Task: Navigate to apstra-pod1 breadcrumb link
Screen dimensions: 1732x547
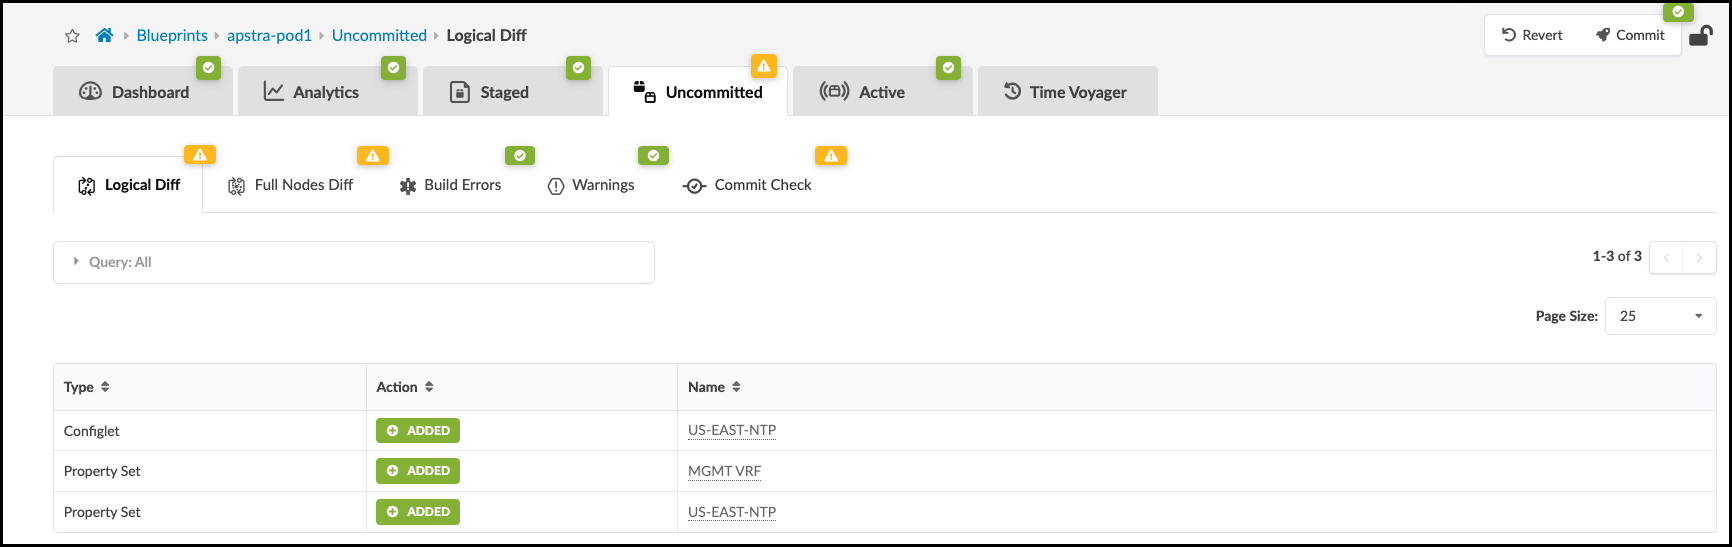Action: (269, 35)
